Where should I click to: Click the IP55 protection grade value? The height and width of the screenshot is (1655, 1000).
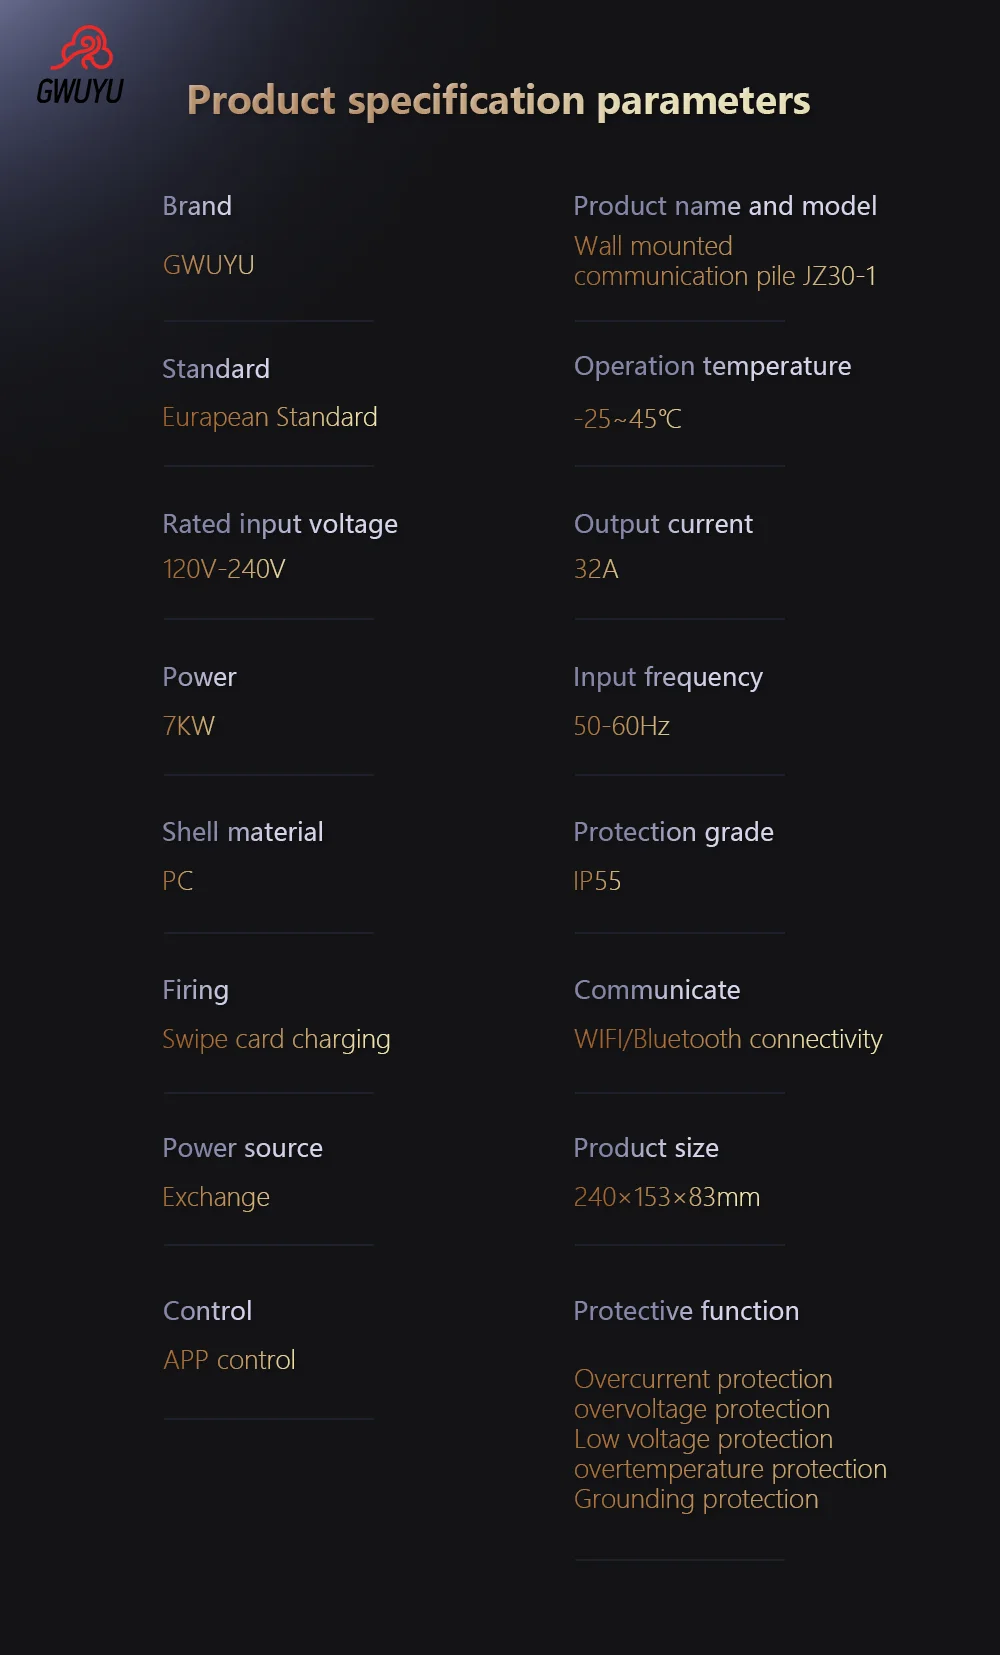coord(597,881)
